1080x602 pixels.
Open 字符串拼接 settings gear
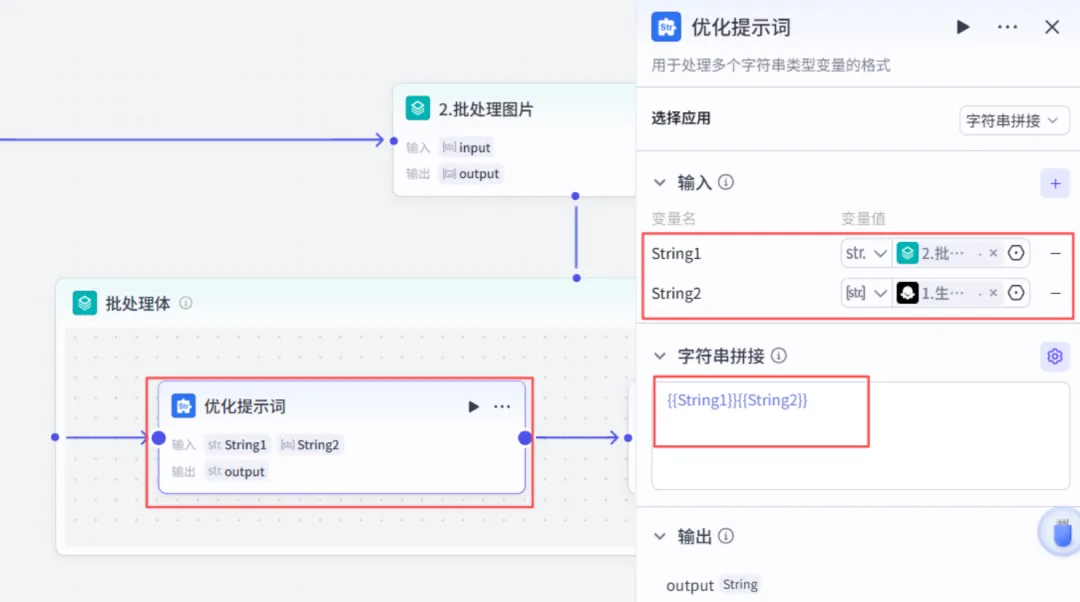(x=1055, y=356)
